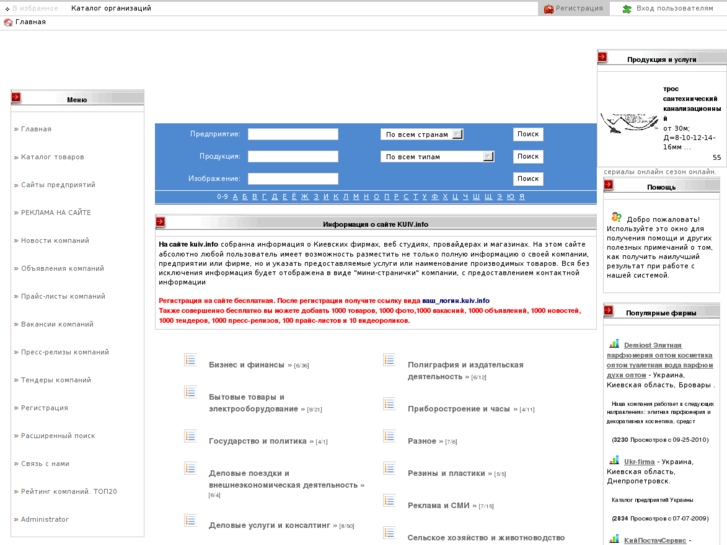Click the В избранное star icon
Screen dimensions: 727x545
tap(7, 9)
